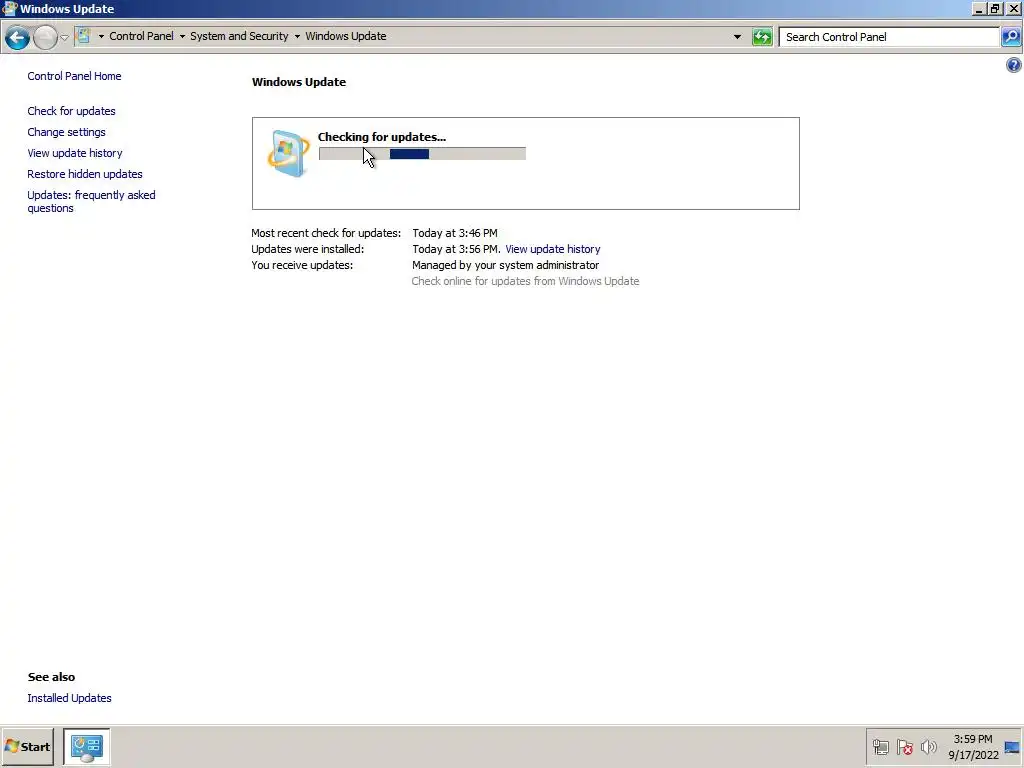
Task: Open Restore hidden updates link
Action: (x=85, y=174)
